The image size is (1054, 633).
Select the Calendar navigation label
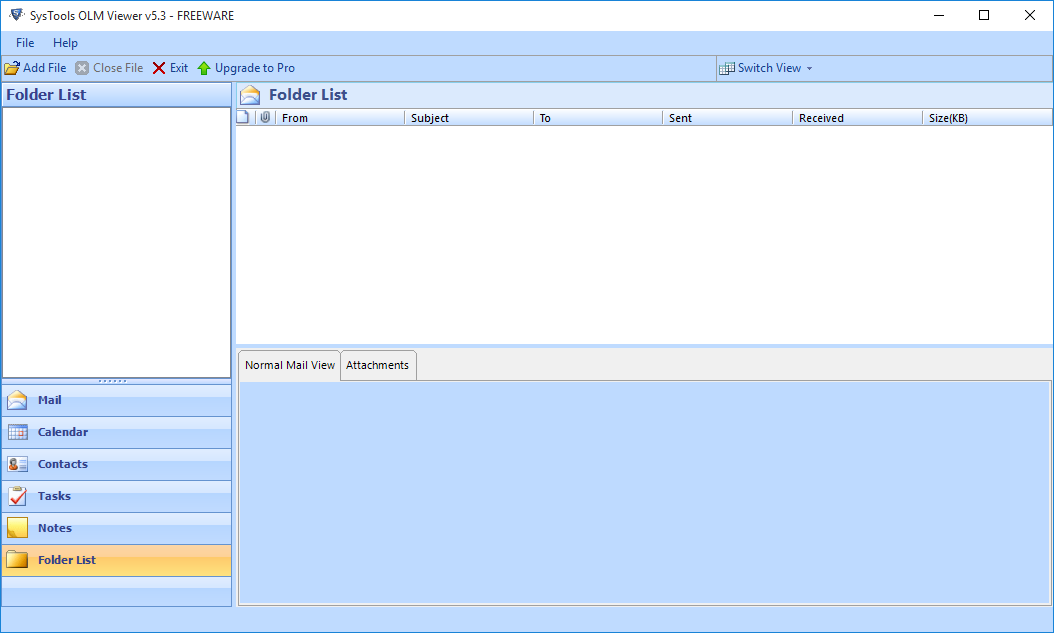click(63, 432)
